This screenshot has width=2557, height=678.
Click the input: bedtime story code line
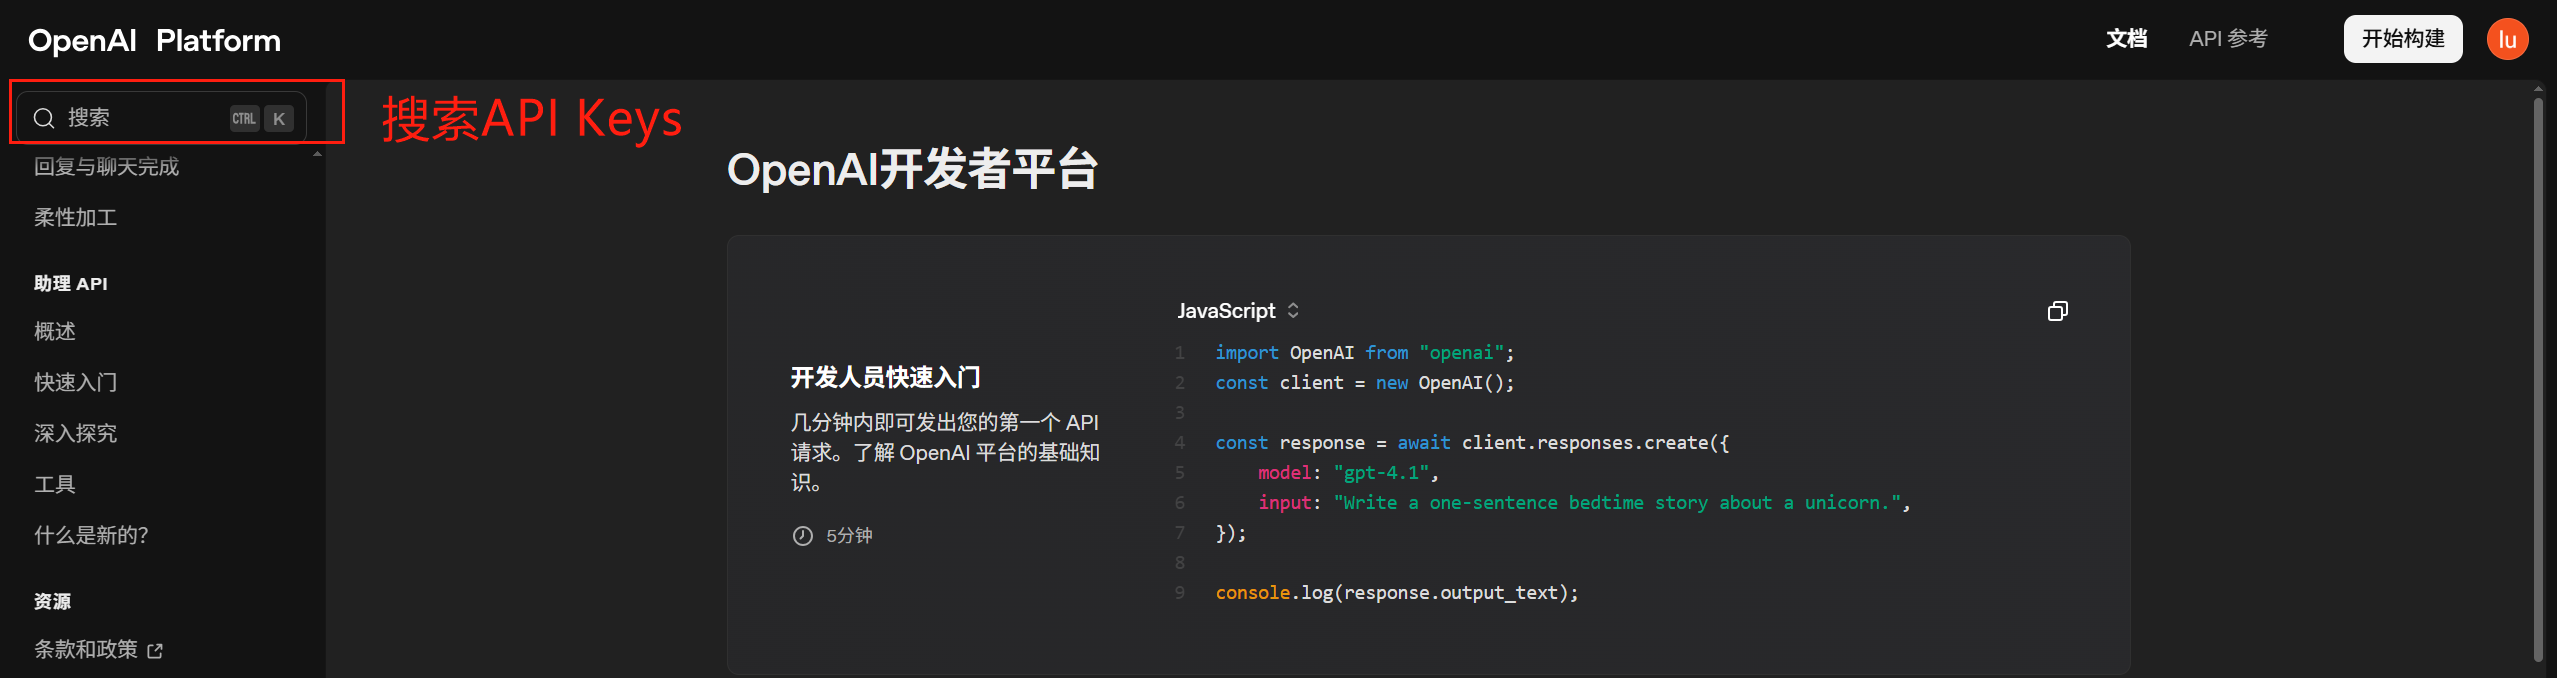pyautogui.click(x=1584, y=503)
